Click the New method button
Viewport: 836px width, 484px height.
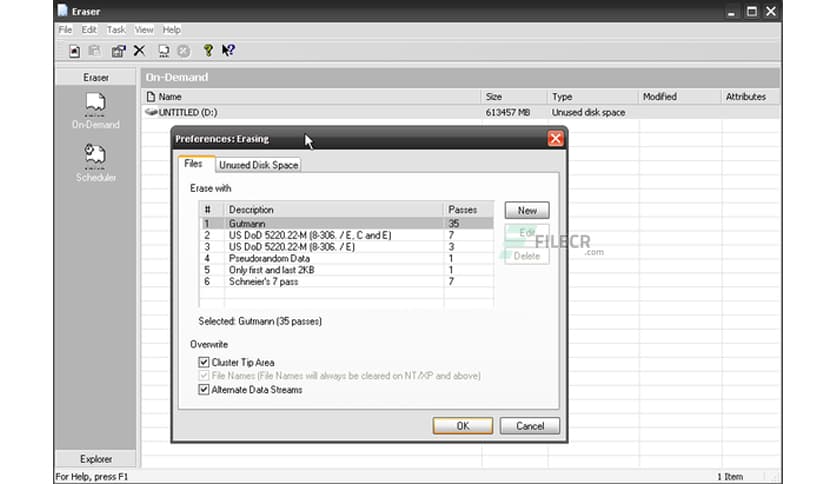tap(527, 211)
